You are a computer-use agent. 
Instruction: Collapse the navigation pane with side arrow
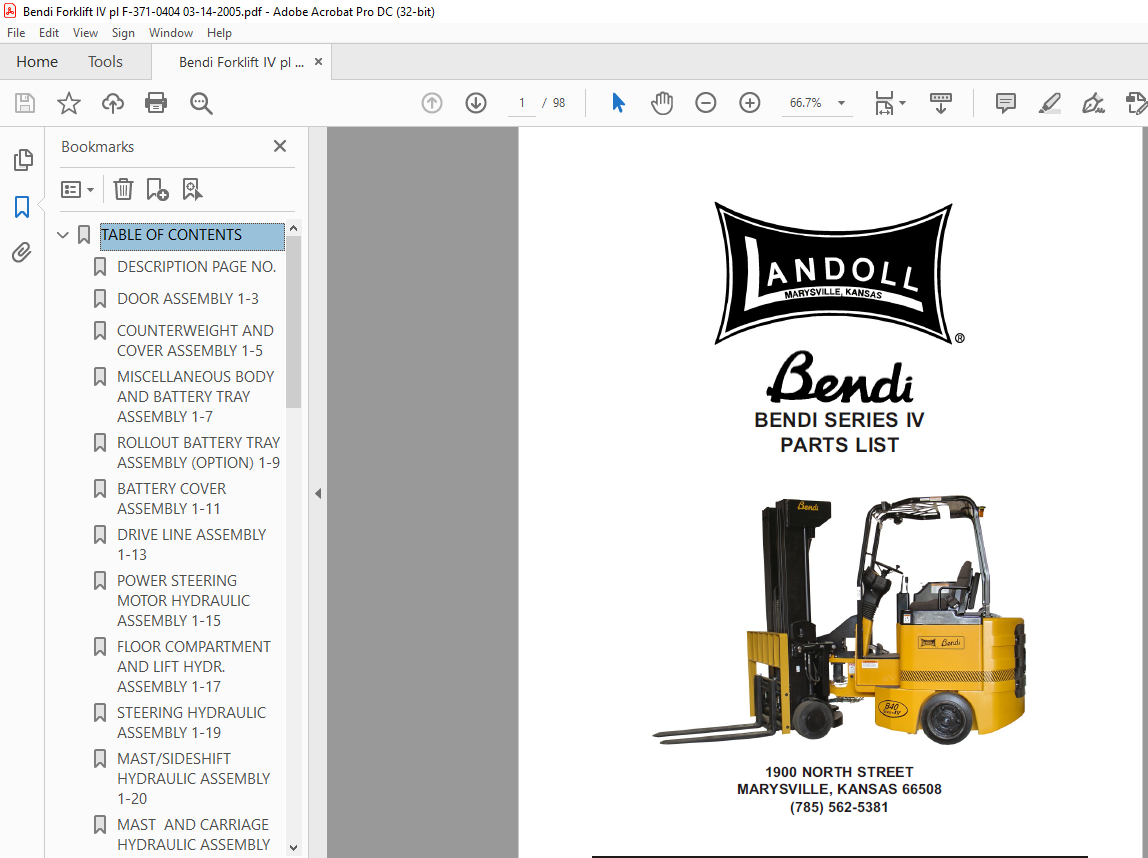(x=318, y=493)
